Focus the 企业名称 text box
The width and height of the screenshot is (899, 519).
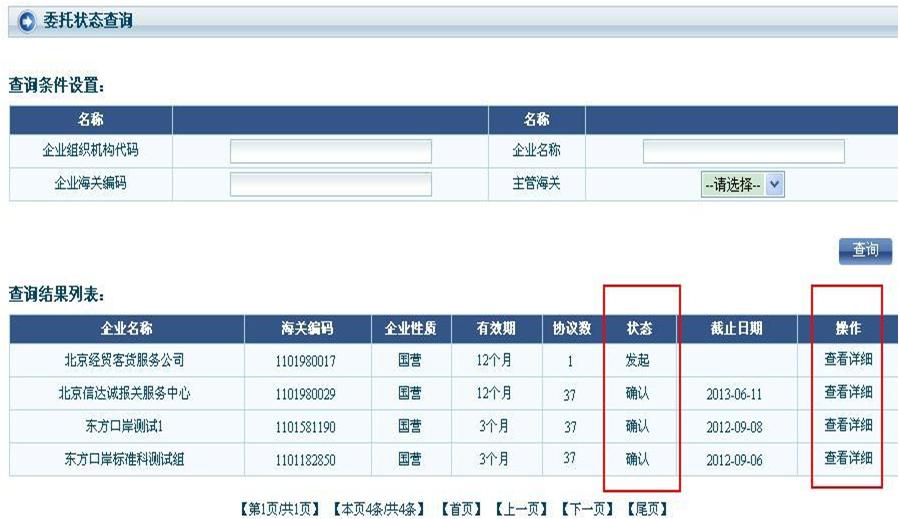point(743,151)
